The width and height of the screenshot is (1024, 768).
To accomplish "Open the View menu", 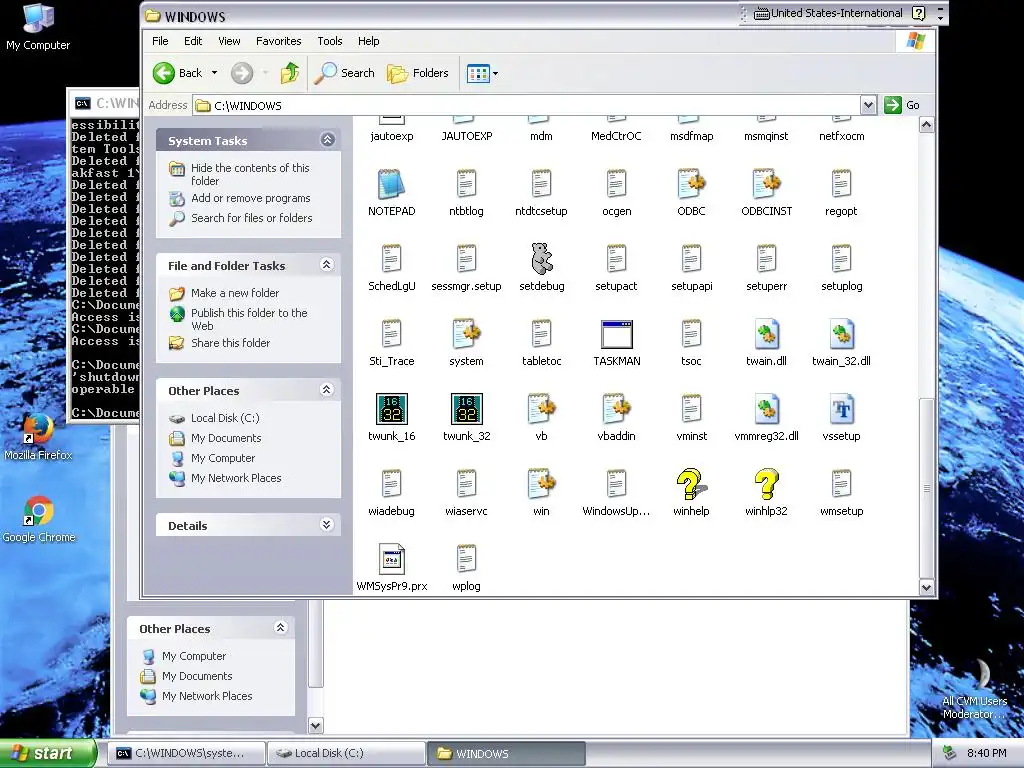I will coord(229,41).
